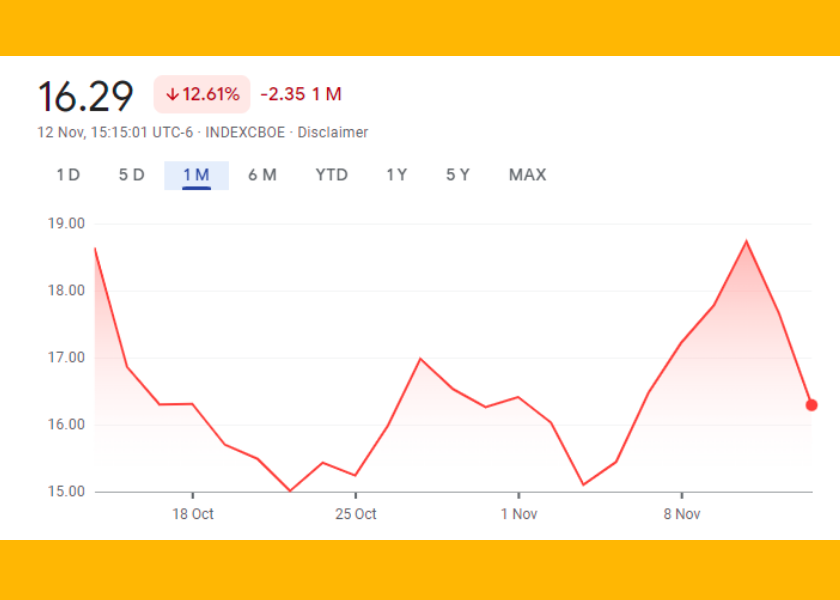Click the 17.00 y-axis label
The image size is (840, 600).
click(66, 357)
